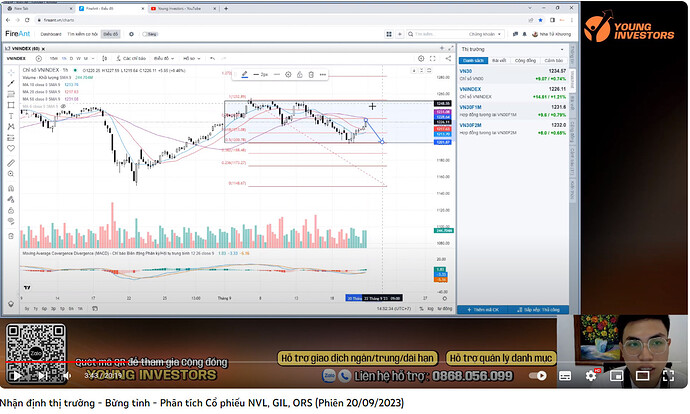The width and height of the screenshot is (690, 414).
Task: Open chart settings gear in toolbar
Action: tap(421, 58)
